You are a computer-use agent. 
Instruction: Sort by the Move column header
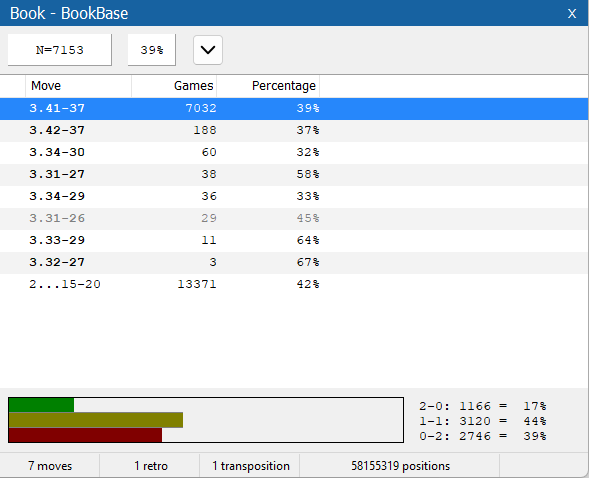pos(79,86)
